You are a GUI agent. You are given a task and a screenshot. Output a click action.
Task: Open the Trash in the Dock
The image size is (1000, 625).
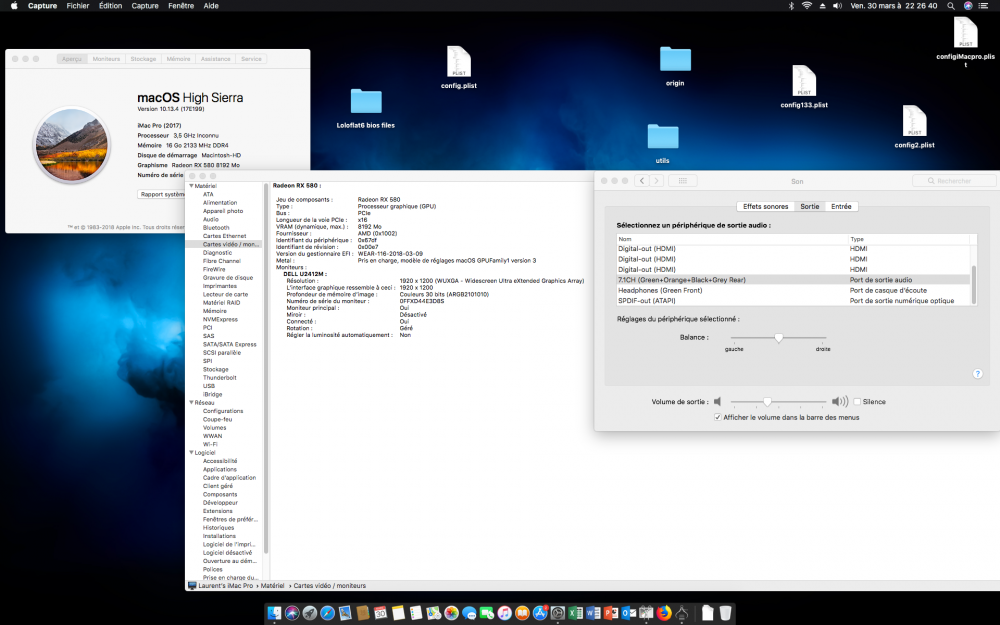[726, 613]
